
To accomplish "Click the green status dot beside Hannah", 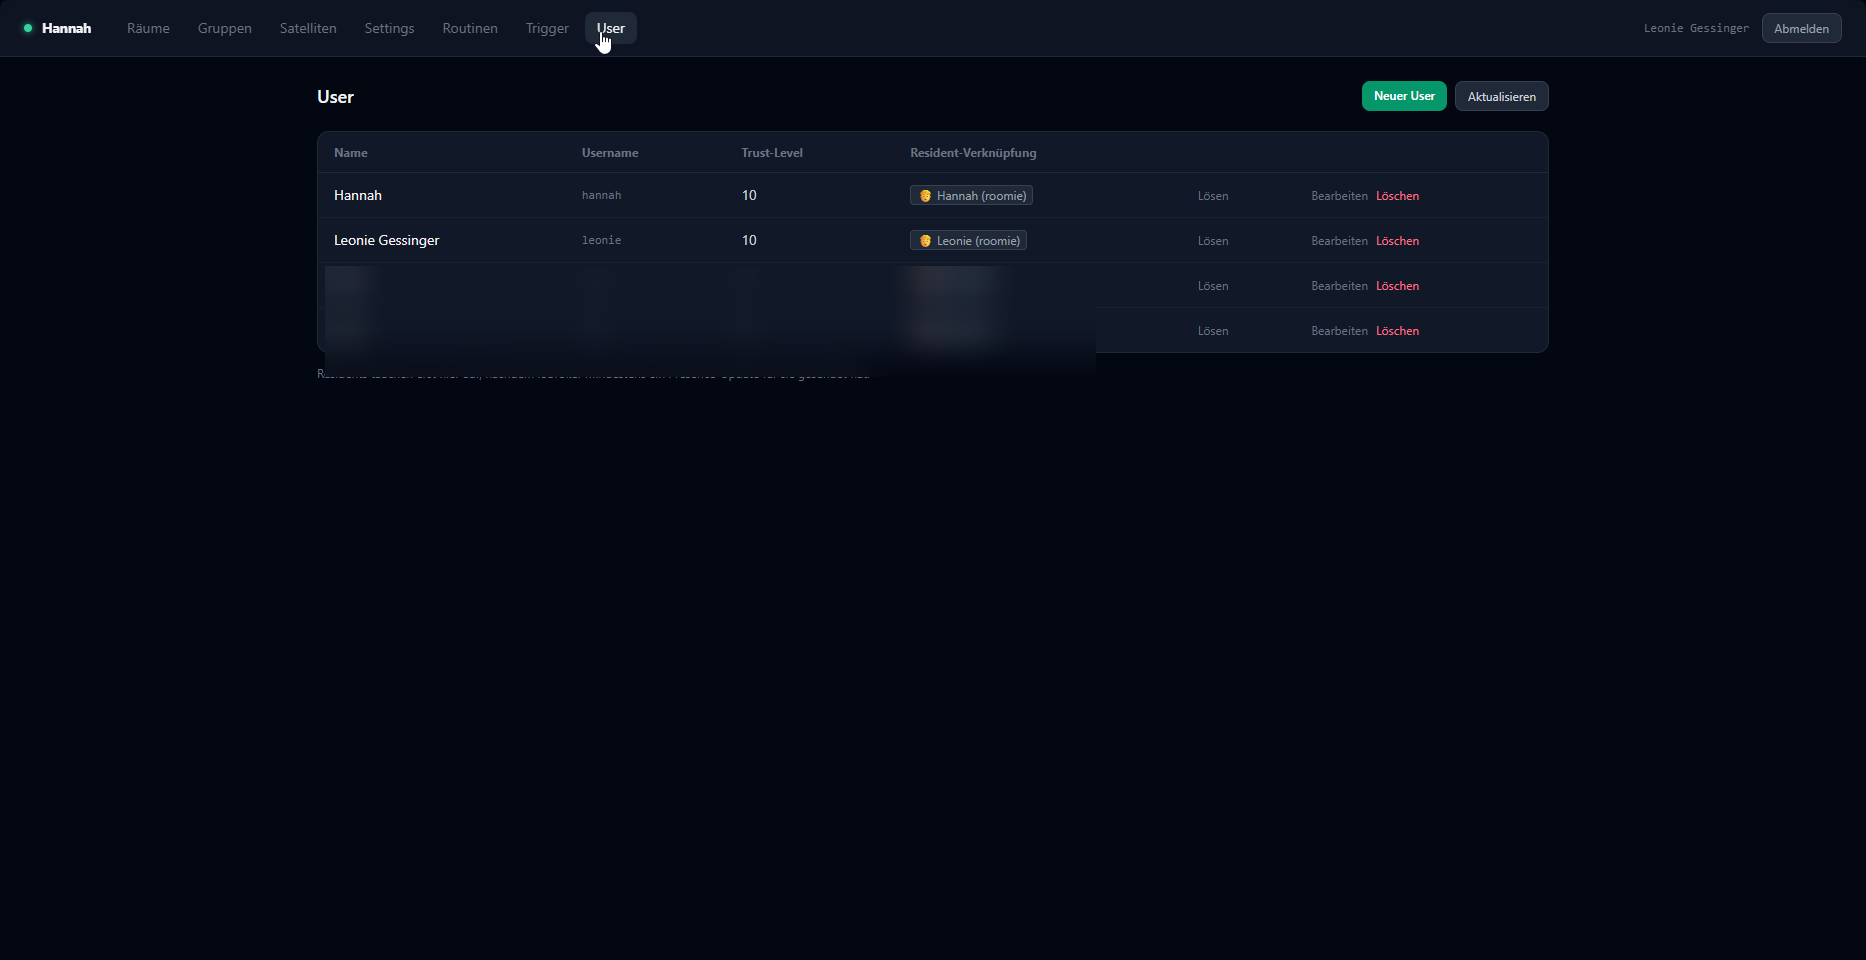I will pyautogui.click(x=28, y=28).
